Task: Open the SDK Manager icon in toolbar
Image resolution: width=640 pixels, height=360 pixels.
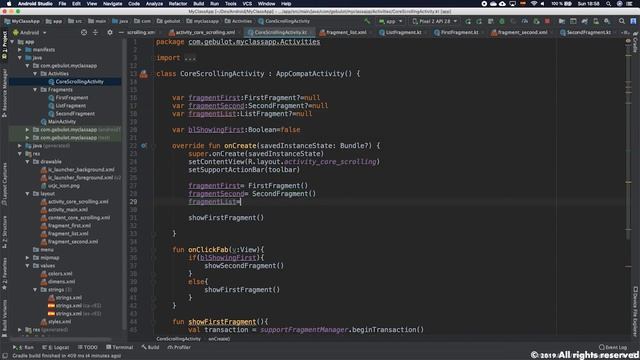Action: [607, 21]
